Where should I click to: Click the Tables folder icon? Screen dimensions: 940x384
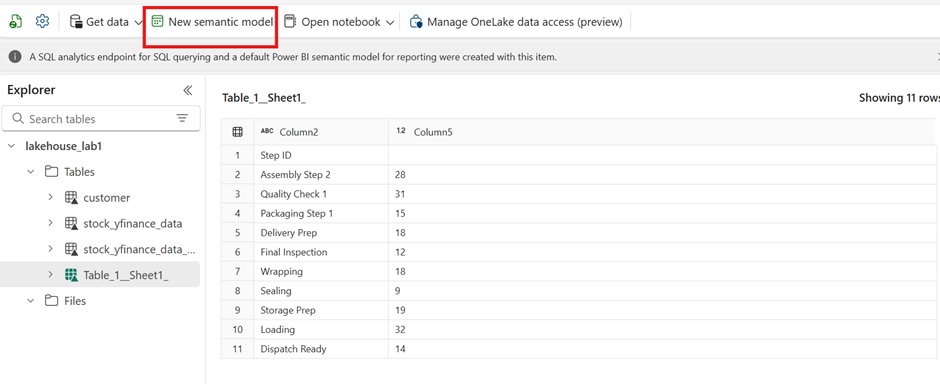52,172
